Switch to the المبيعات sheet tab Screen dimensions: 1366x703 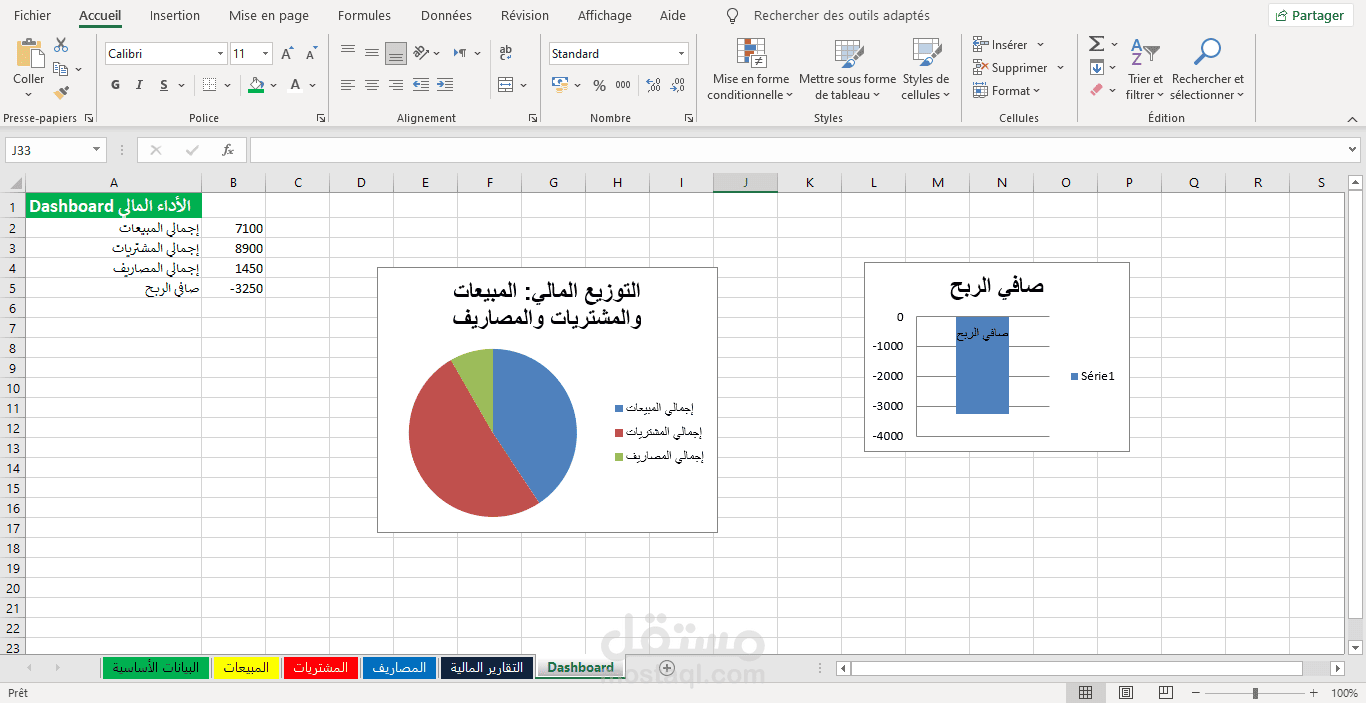point(246,668)
